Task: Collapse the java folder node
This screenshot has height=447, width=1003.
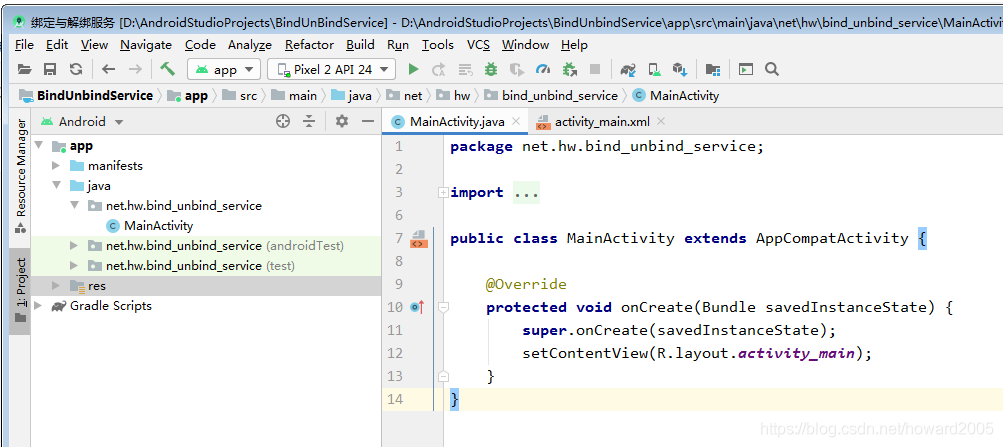Action: 56,185
